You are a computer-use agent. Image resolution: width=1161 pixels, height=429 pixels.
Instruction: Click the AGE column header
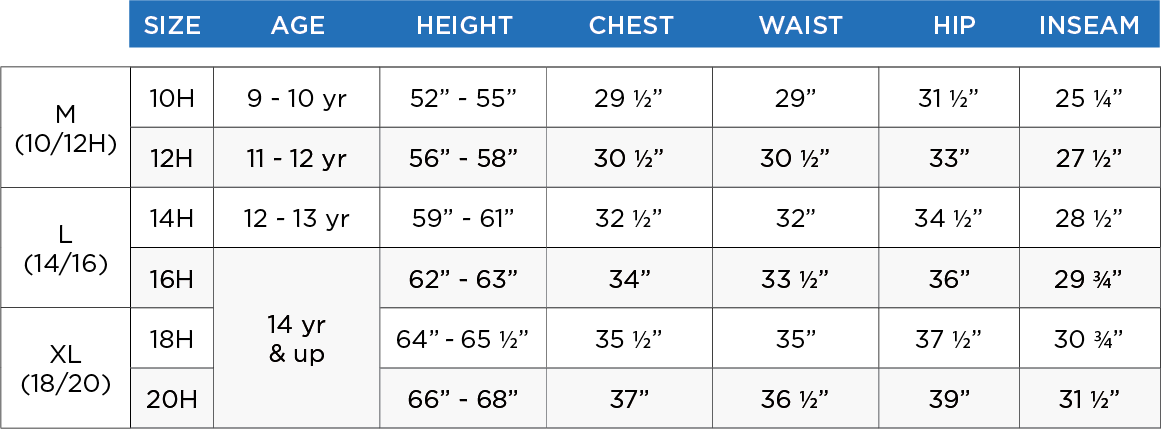[297, 25]
